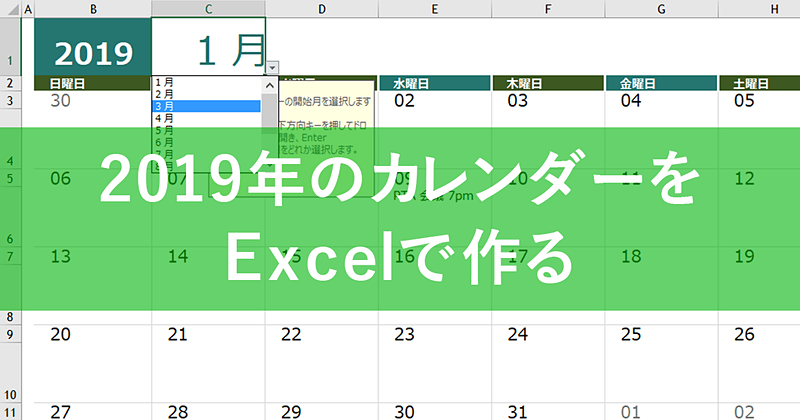
Task: Select the gray 30 cell under 日曜日
Action: [x=93, y=100]
